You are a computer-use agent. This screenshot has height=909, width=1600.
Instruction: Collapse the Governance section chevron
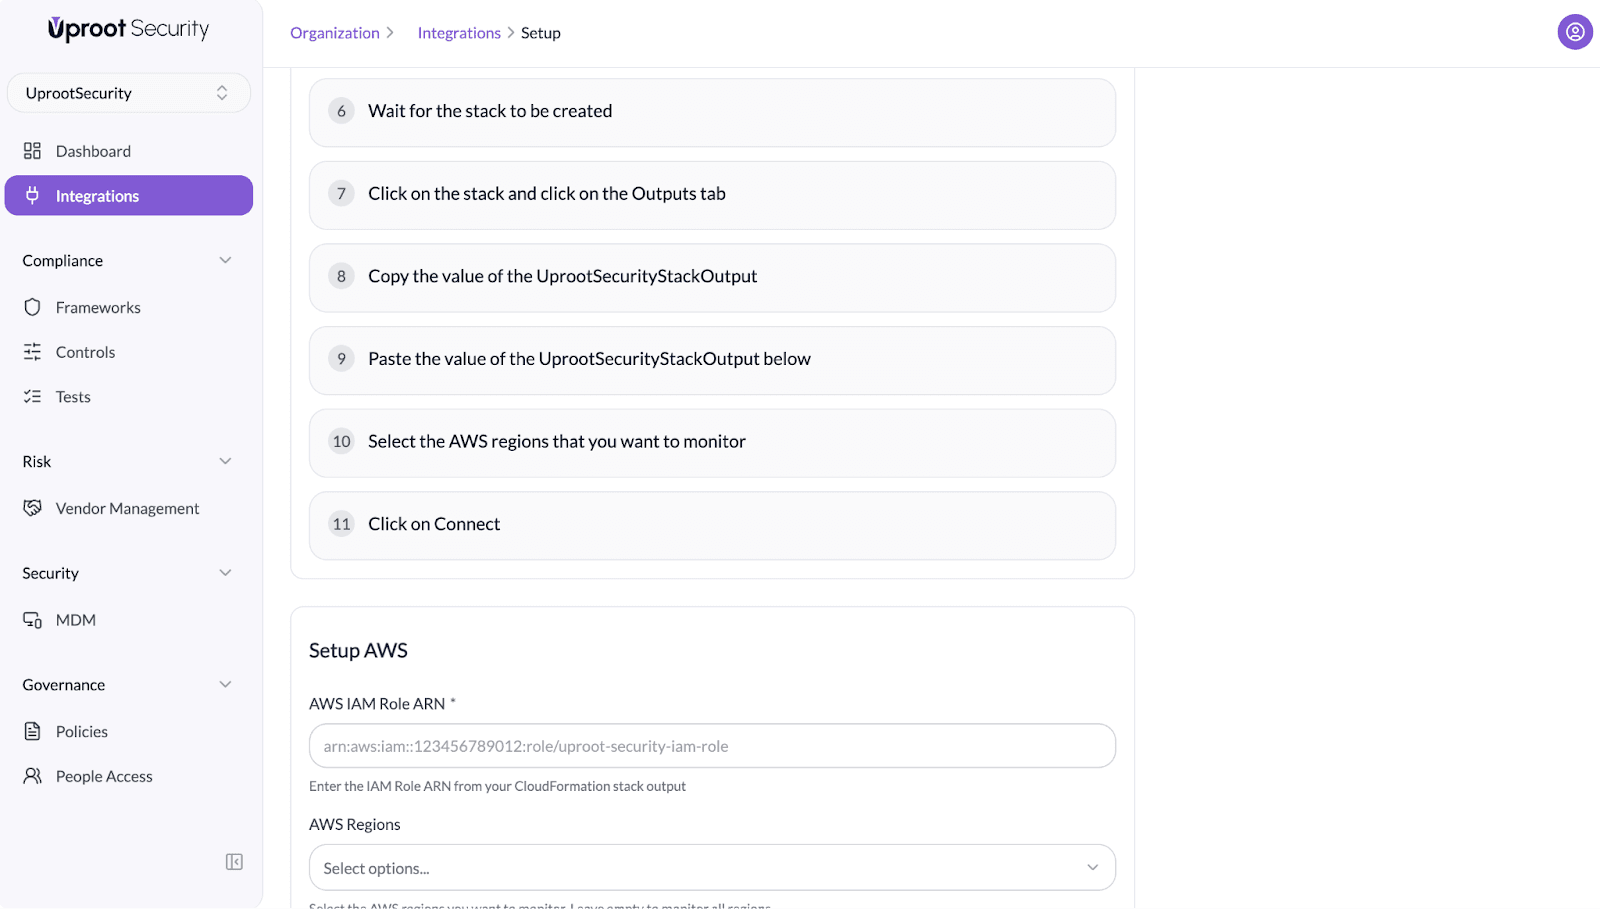point(225,685)
